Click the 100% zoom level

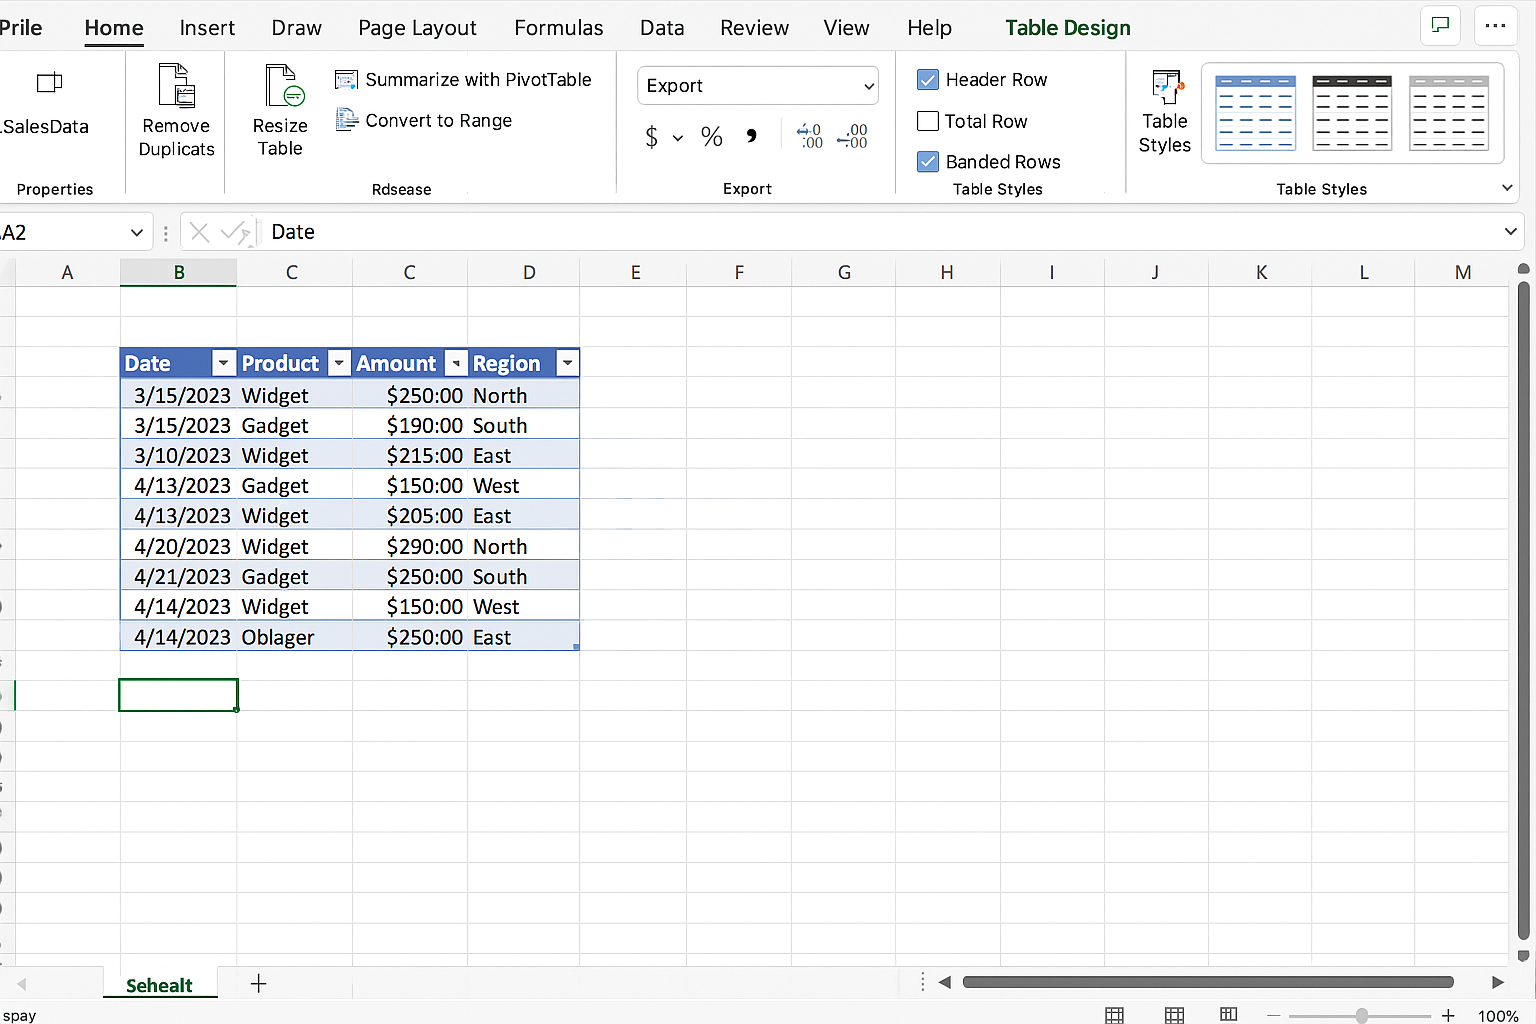tap(1498, 1016)
